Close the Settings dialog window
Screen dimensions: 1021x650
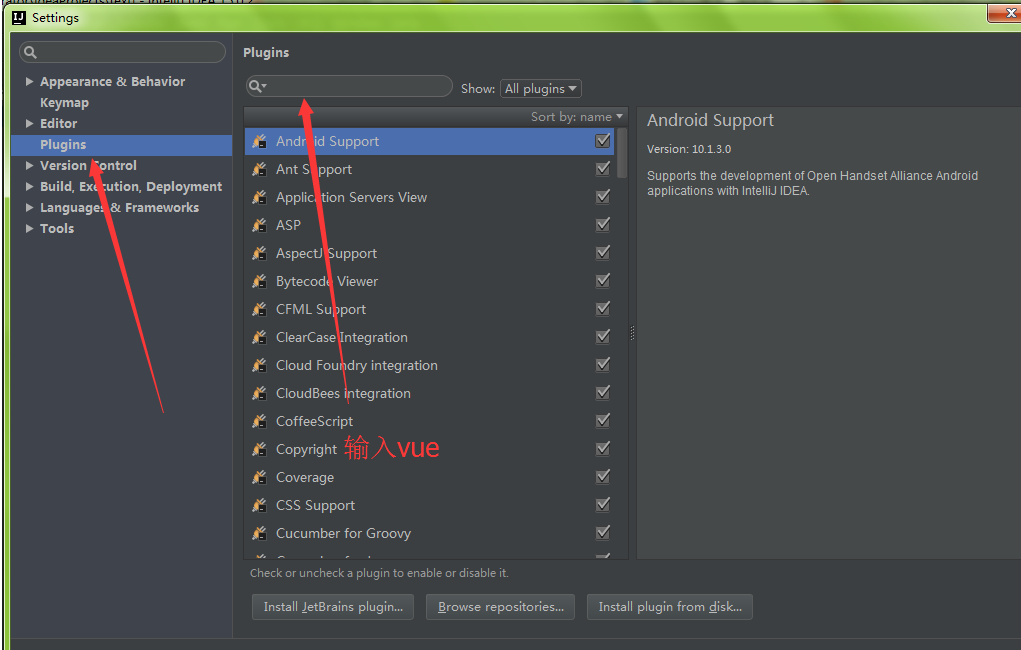(1005, 13)
